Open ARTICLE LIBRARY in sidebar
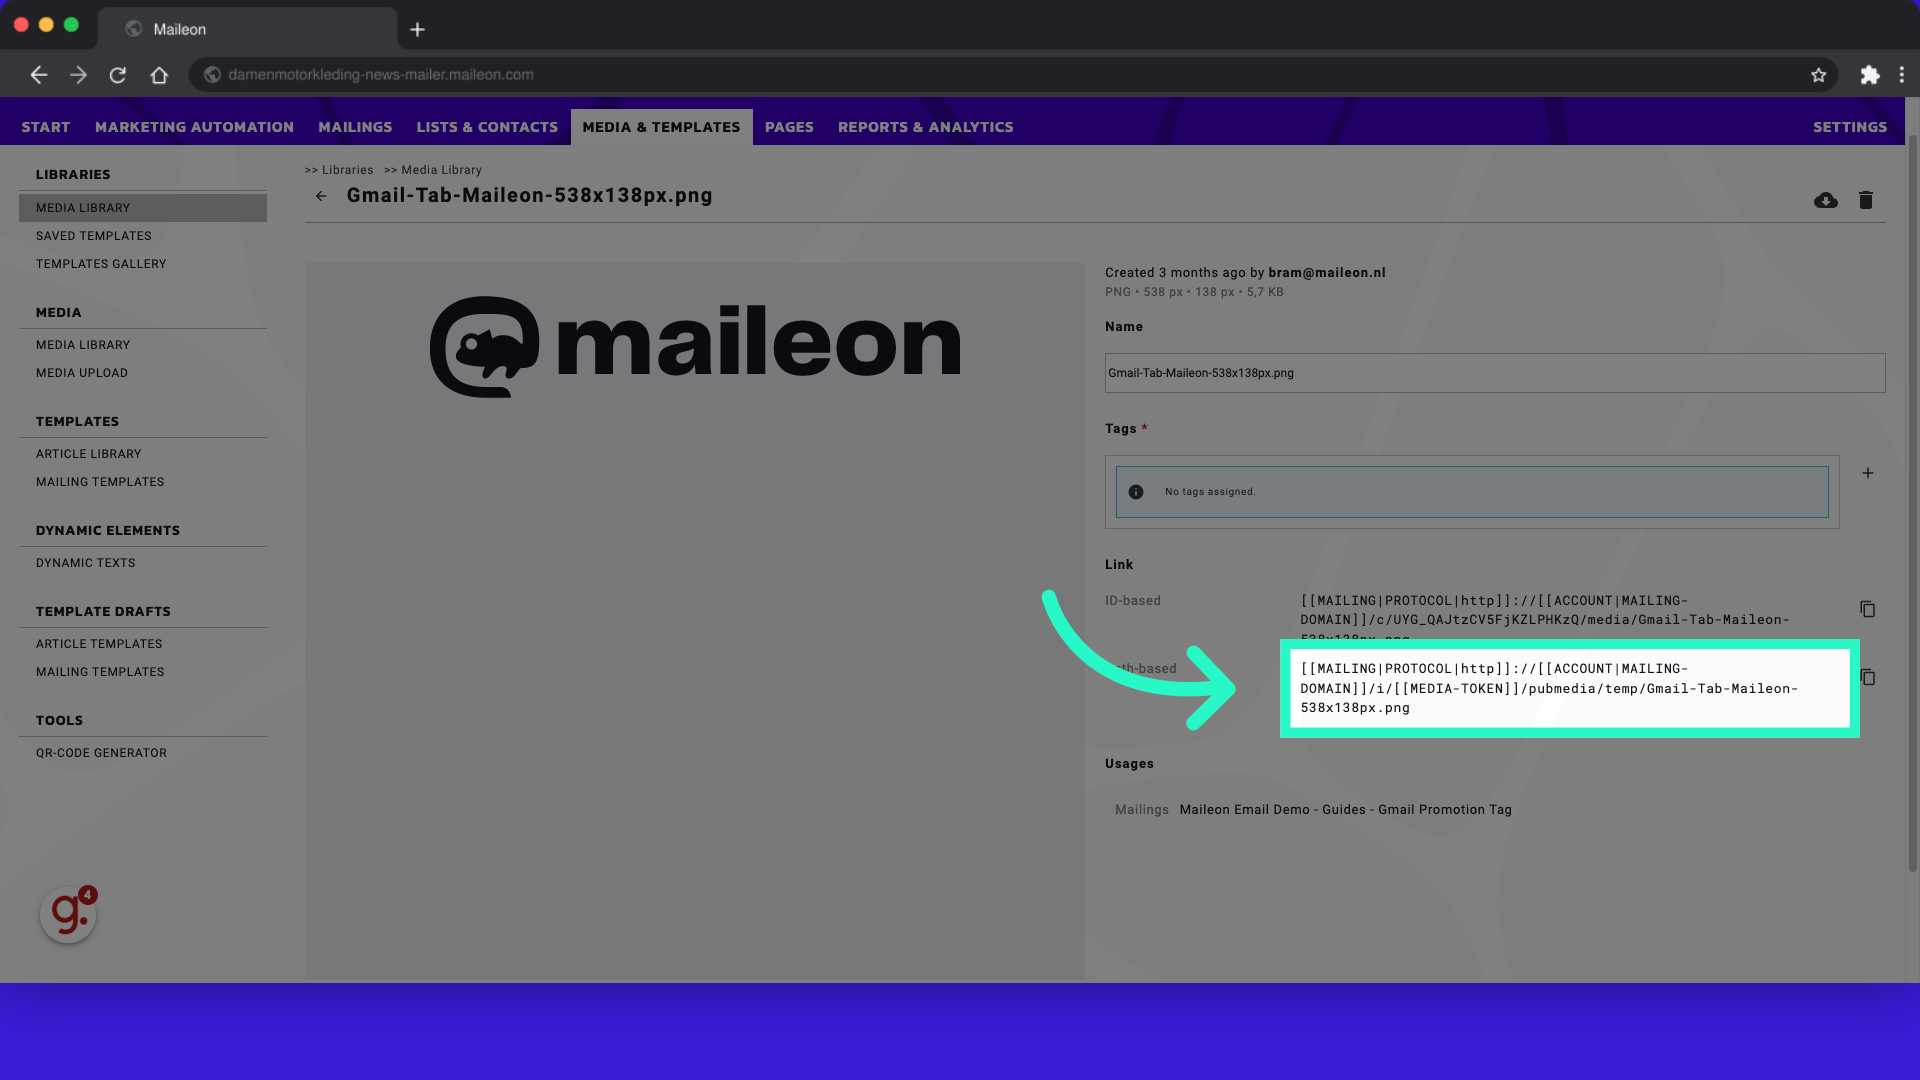 [x=89, y=454]
